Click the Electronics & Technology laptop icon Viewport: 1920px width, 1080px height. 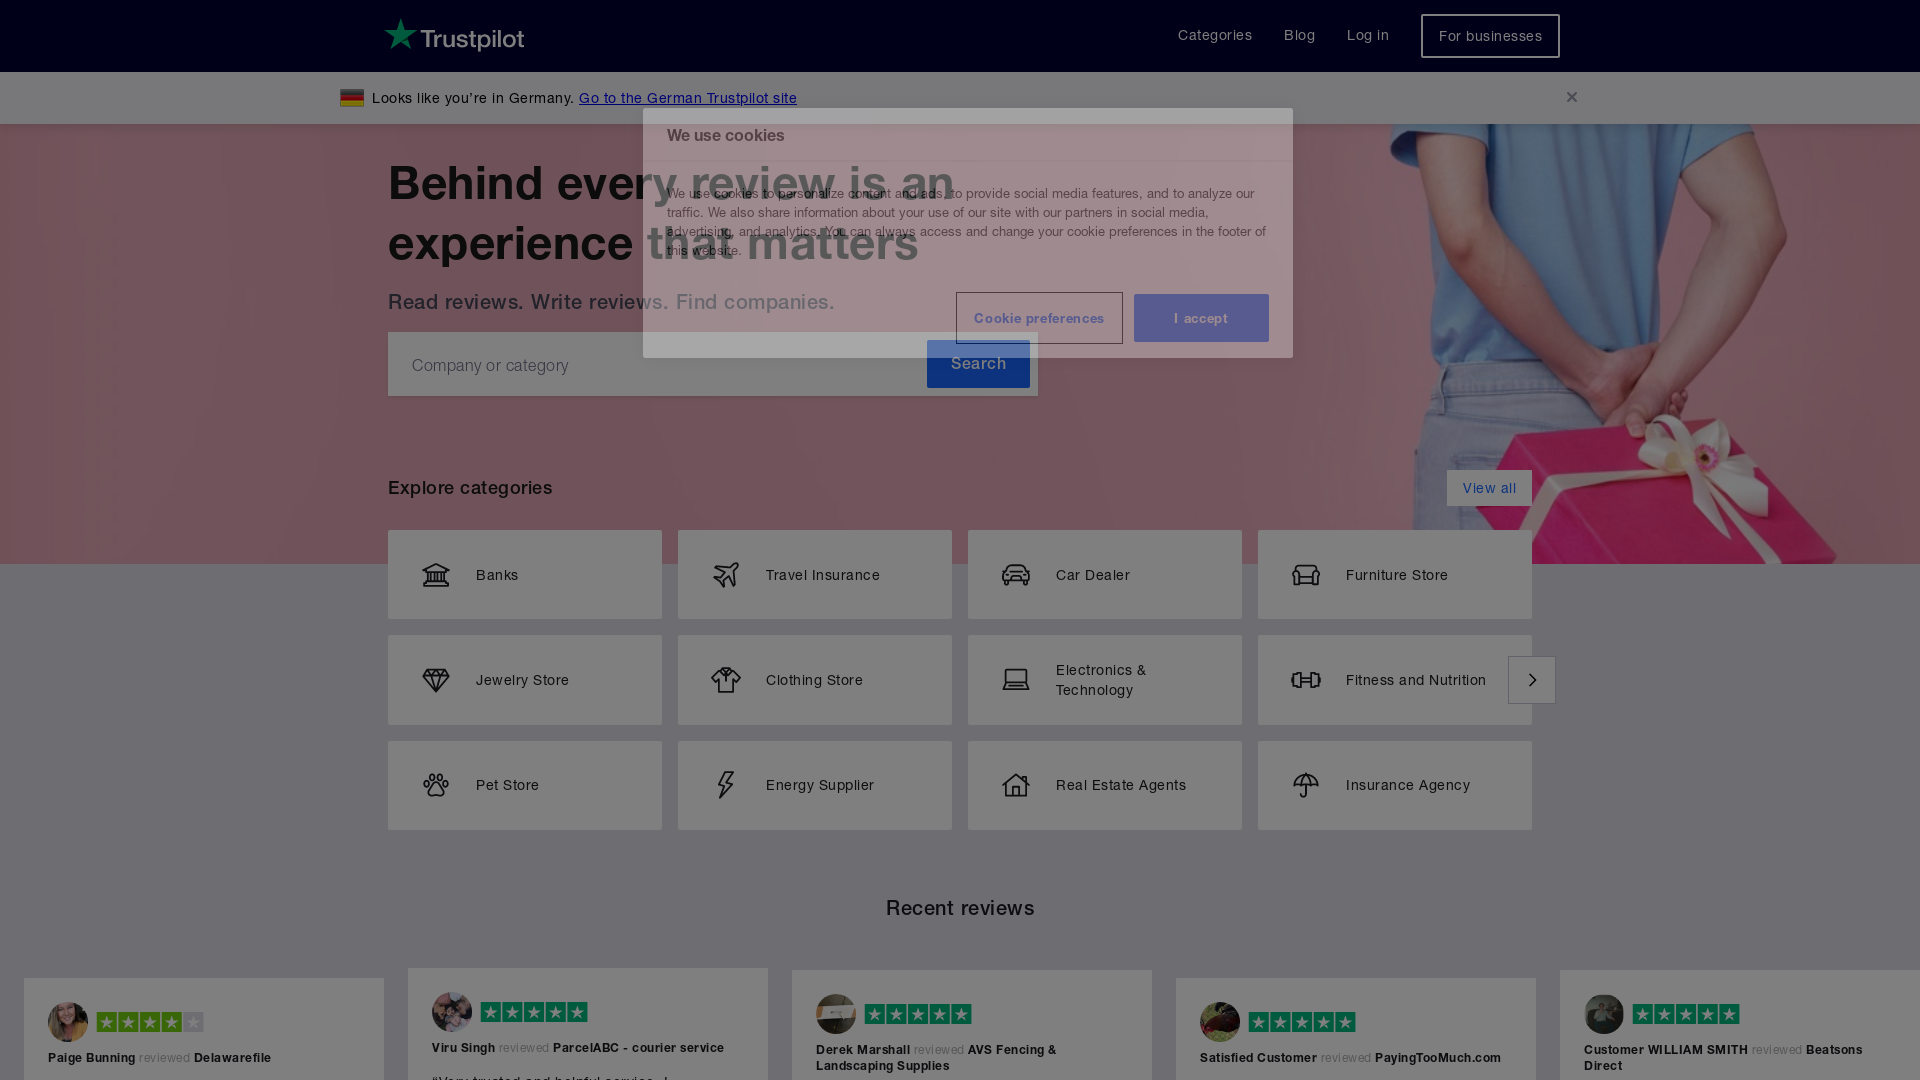pyautogui.click(x=1016, y=680)
